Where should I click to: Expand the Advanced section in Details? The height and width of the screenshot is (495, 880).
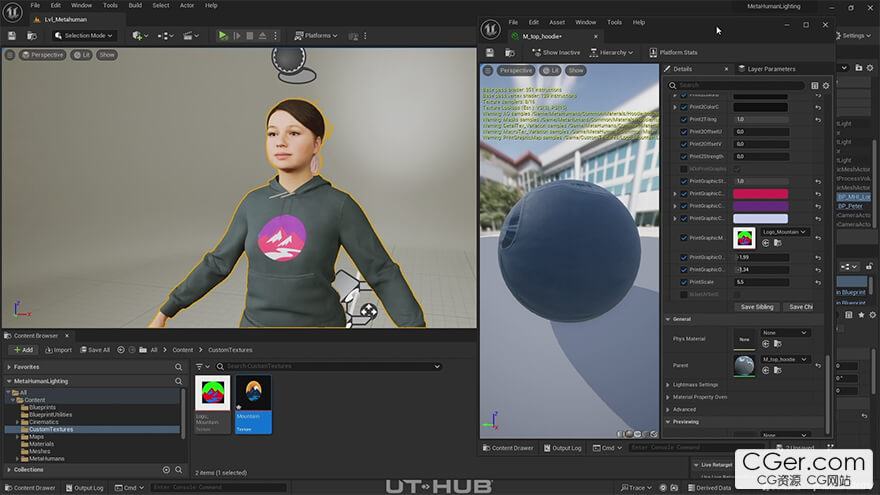tap(668, 410)
